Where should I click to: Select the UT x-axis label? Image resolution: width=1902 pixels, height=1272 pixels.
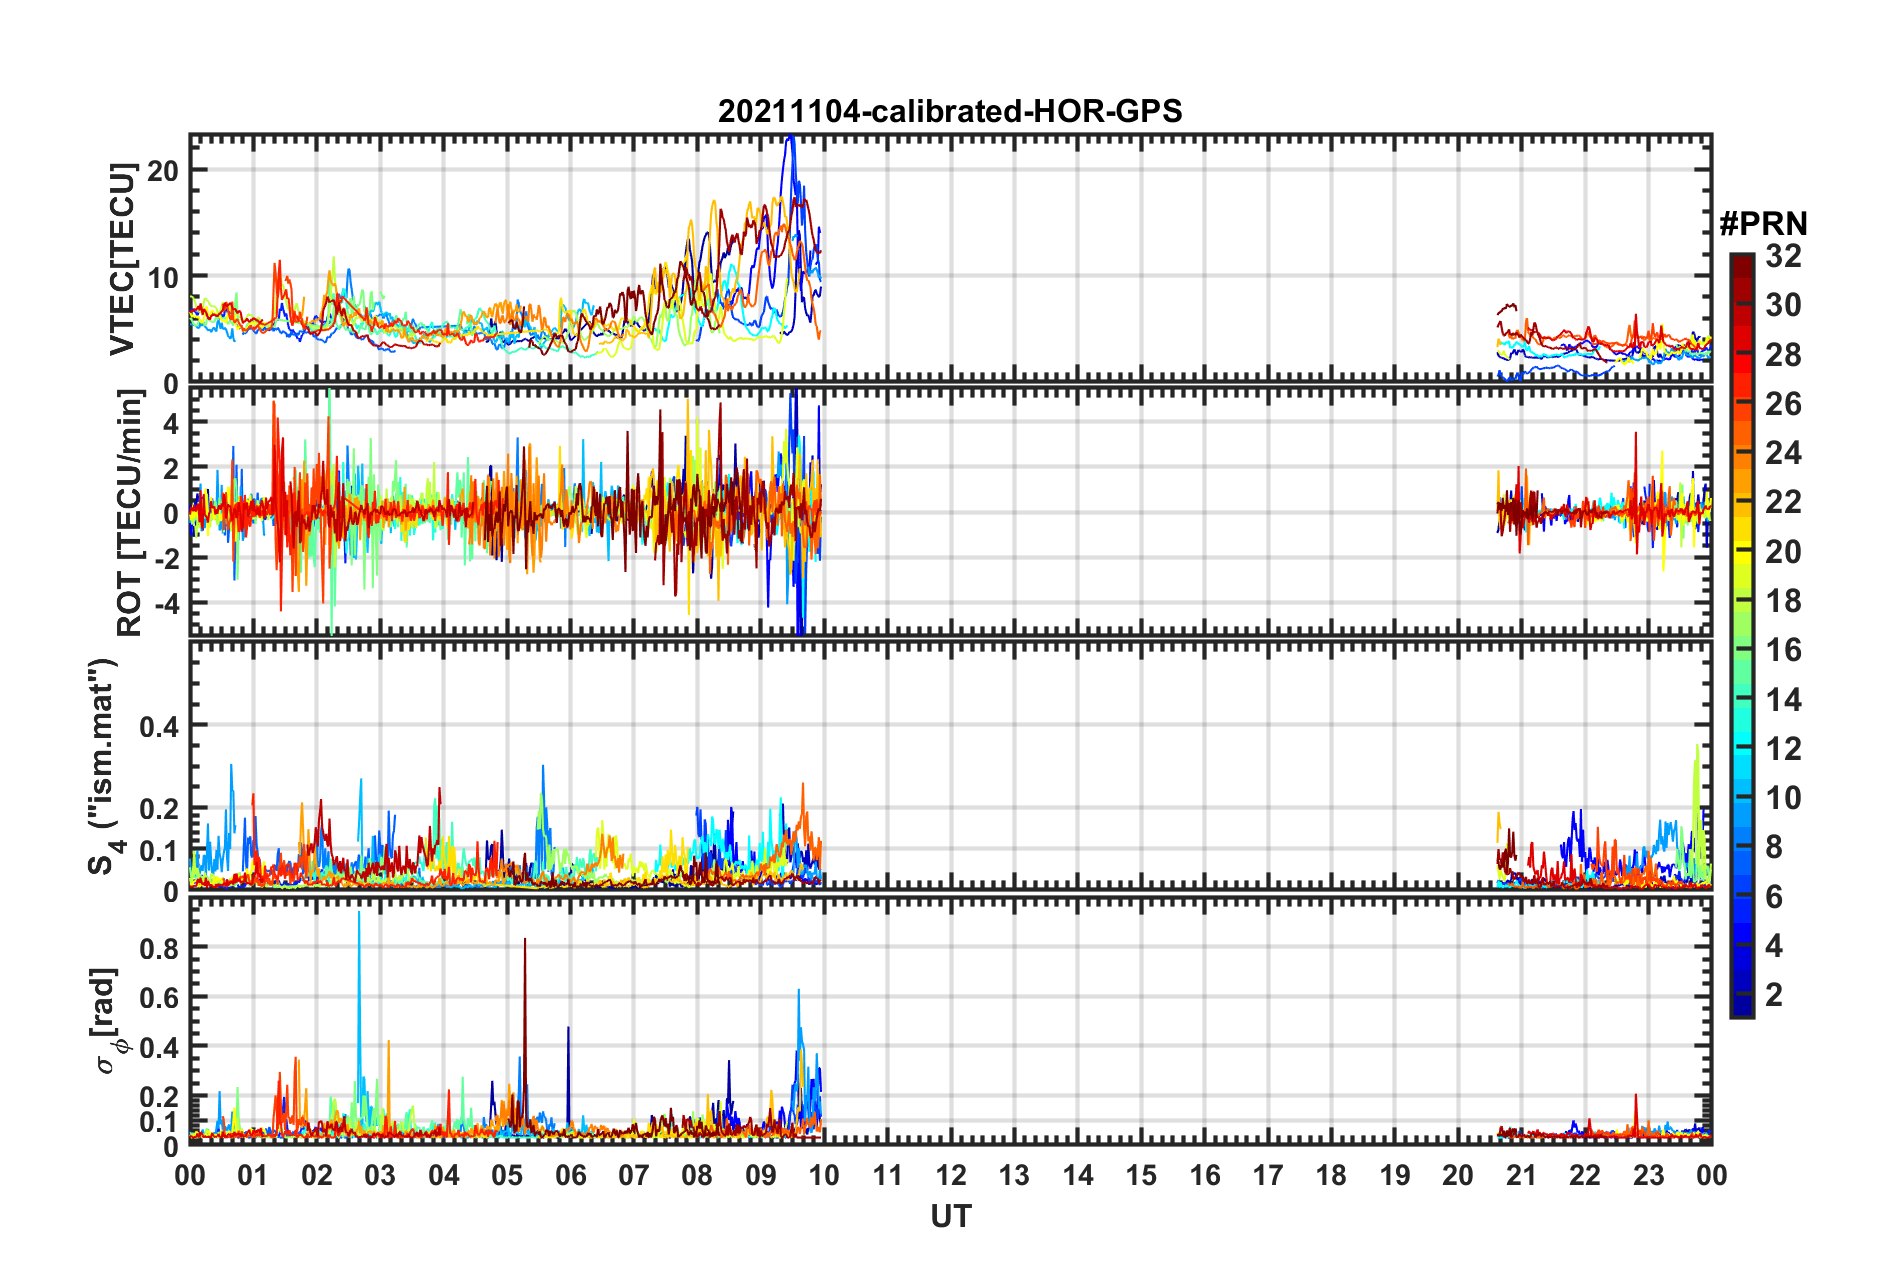pos(951,1216)
